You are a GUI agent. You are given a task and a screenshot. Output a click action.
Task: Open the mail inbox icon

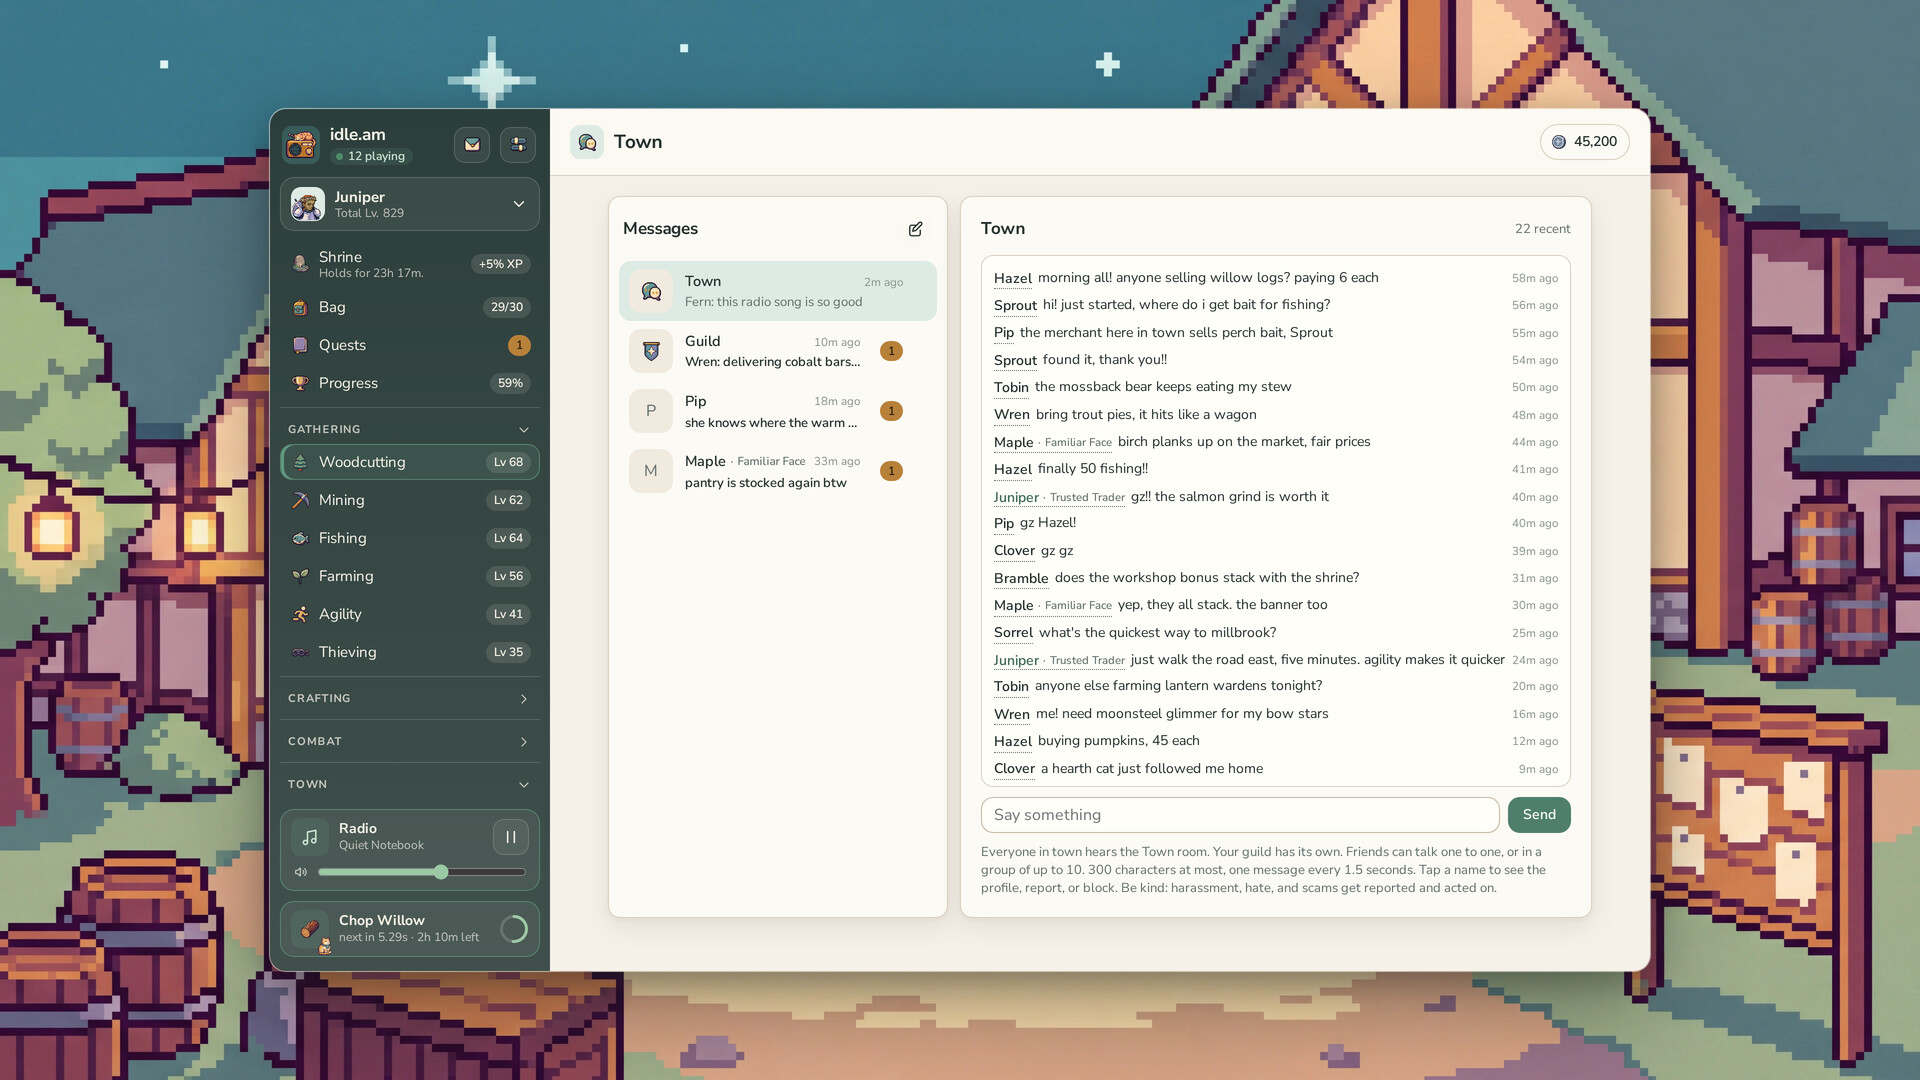click(472, 144)
